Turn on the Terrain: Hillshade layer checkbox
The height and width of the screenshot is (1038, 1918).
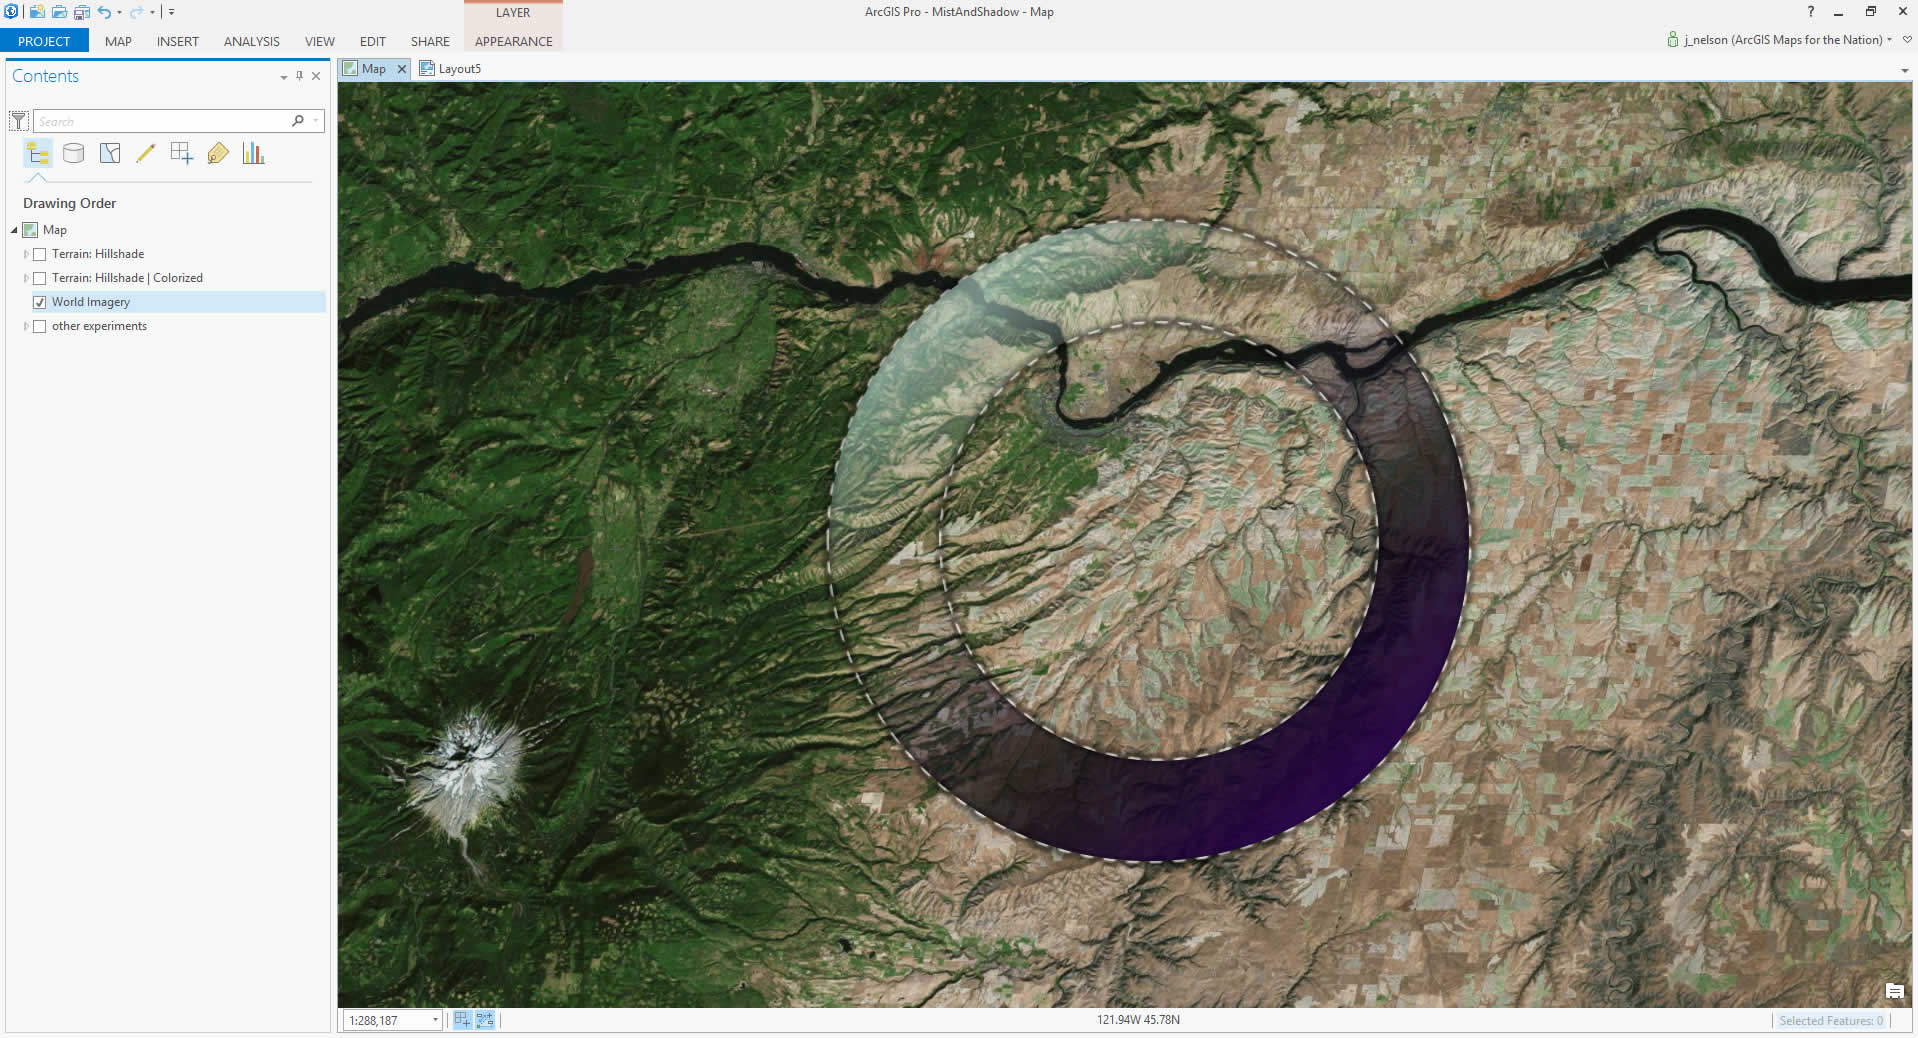[x=40, y=254]
